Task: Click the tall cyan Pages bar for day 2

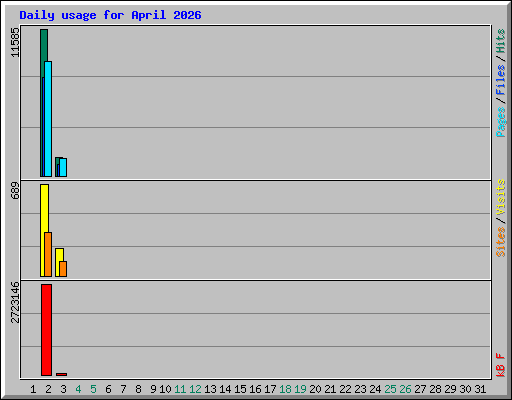Action: click(x=48, y=119)
